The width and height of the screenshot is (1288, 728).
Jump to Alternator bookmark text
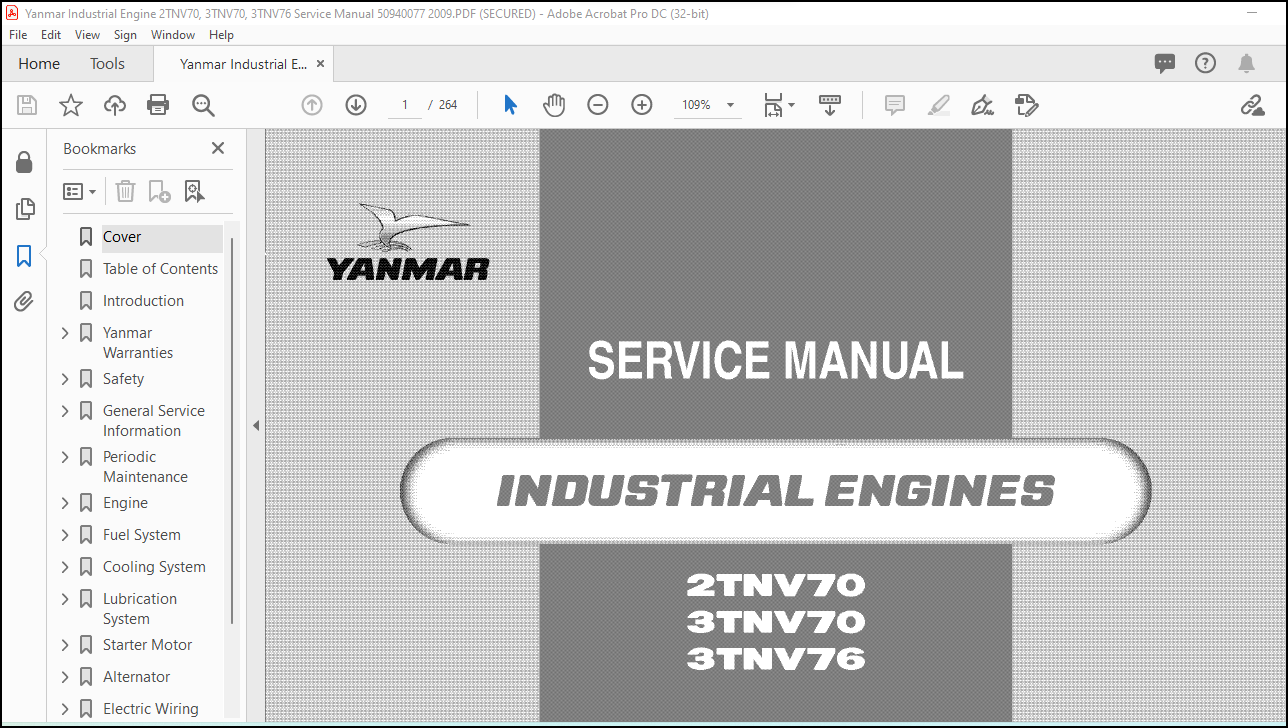136,677
